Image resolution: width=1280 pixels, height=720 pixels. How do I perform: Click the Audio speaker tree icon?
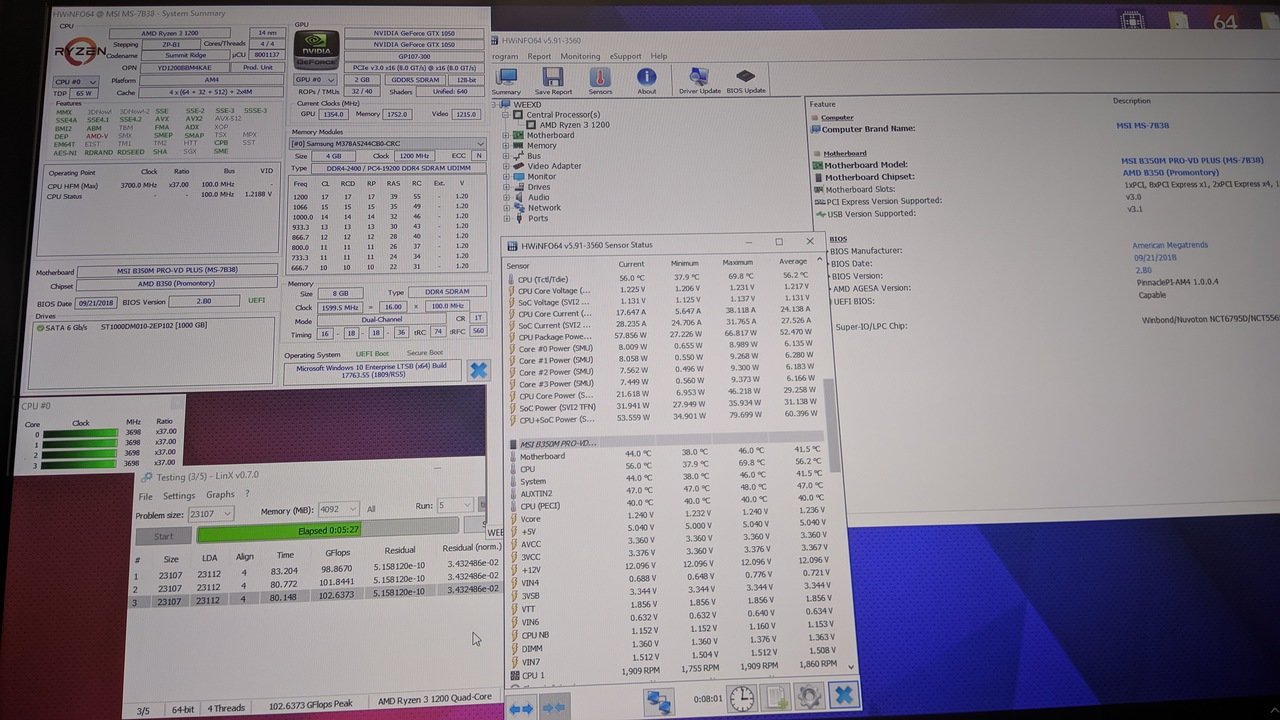click(x=518, y=198)
